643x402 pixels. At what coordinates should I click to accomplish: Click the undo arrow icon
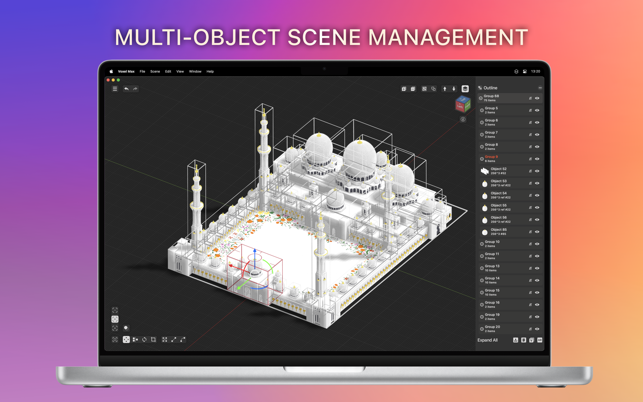tap(126, 89)
